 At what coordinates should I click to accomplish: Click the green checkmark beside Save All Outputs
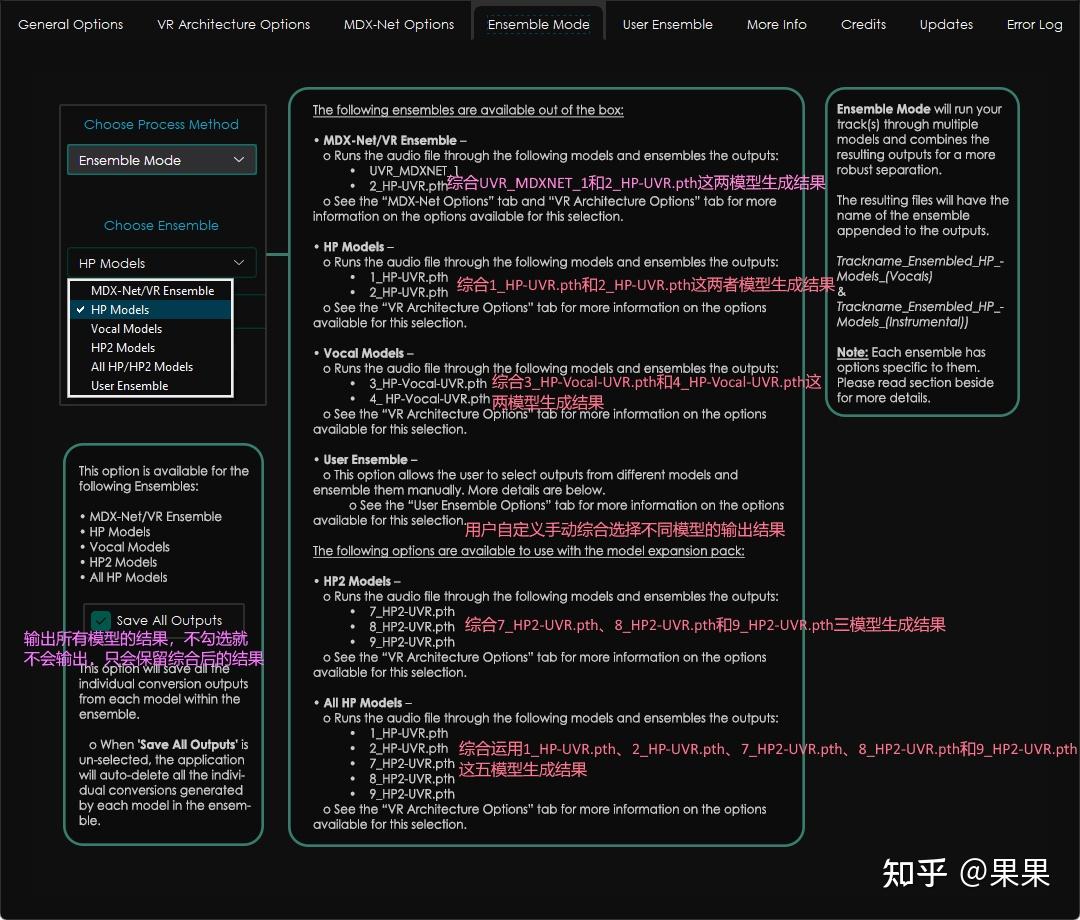[x=100, y=620]
